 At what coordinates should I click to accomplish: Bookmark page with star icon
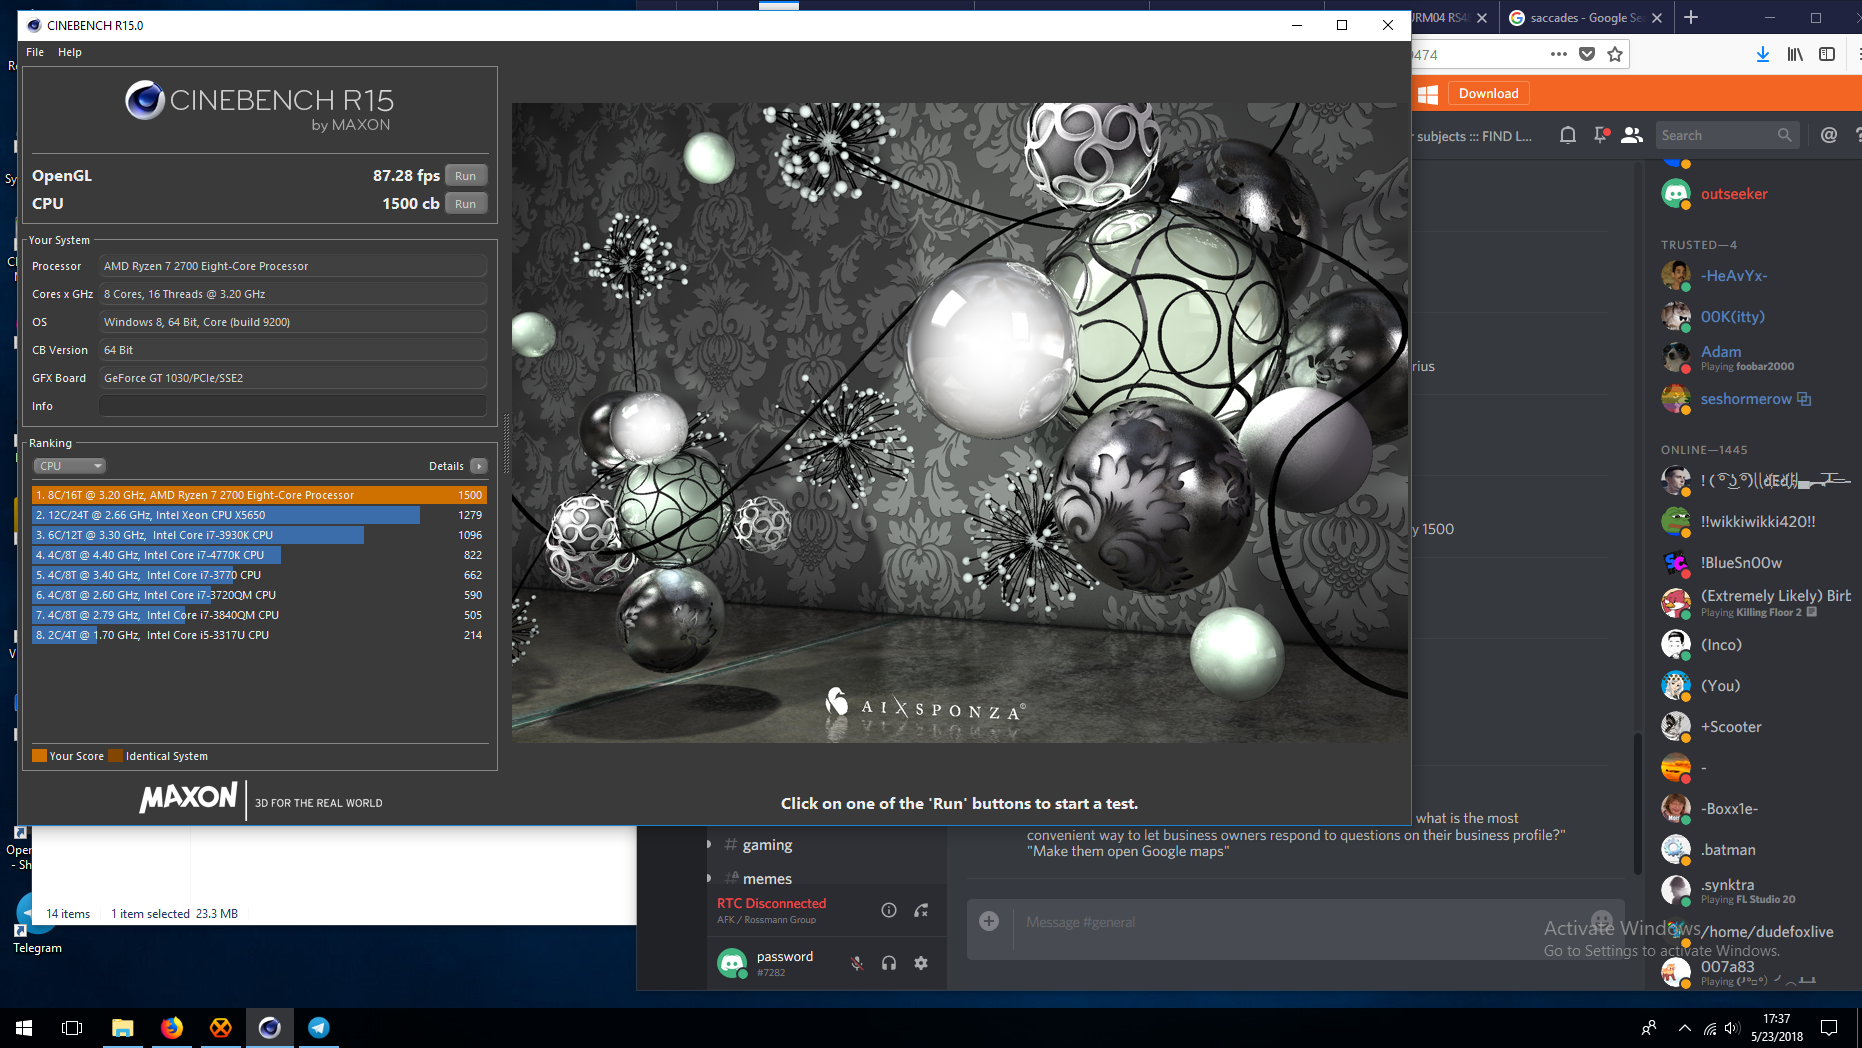tap(1615, 54)
